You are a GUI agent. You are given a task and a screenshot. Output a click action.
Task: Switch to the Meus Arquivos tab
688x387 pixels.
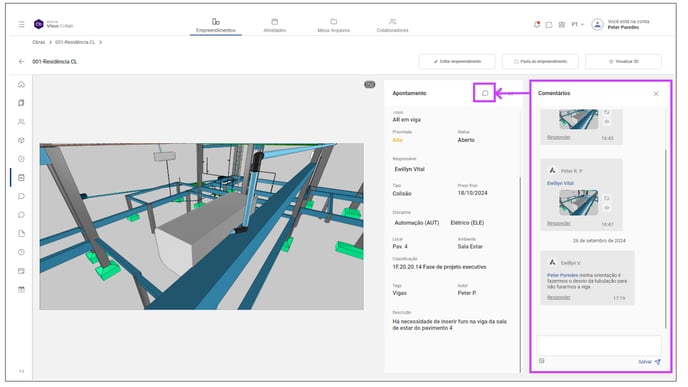coord(333,26)
